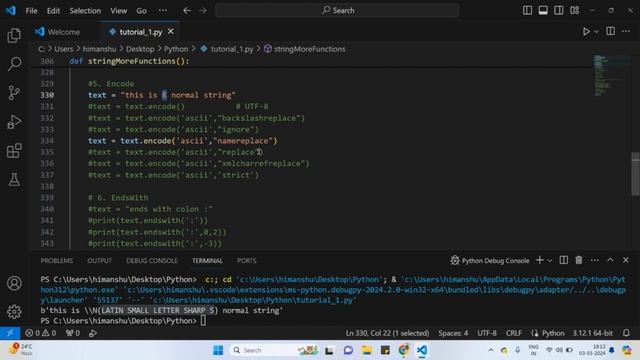Toggle the secondary side bar layout icon
The width and height of the screenshot is (640, 360).
[558, 10]
